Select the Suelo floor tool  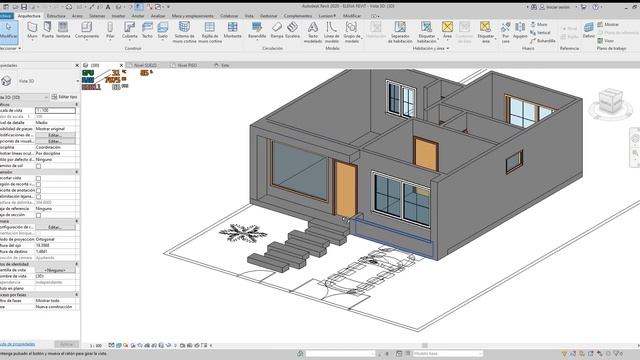tap(162, 30)
